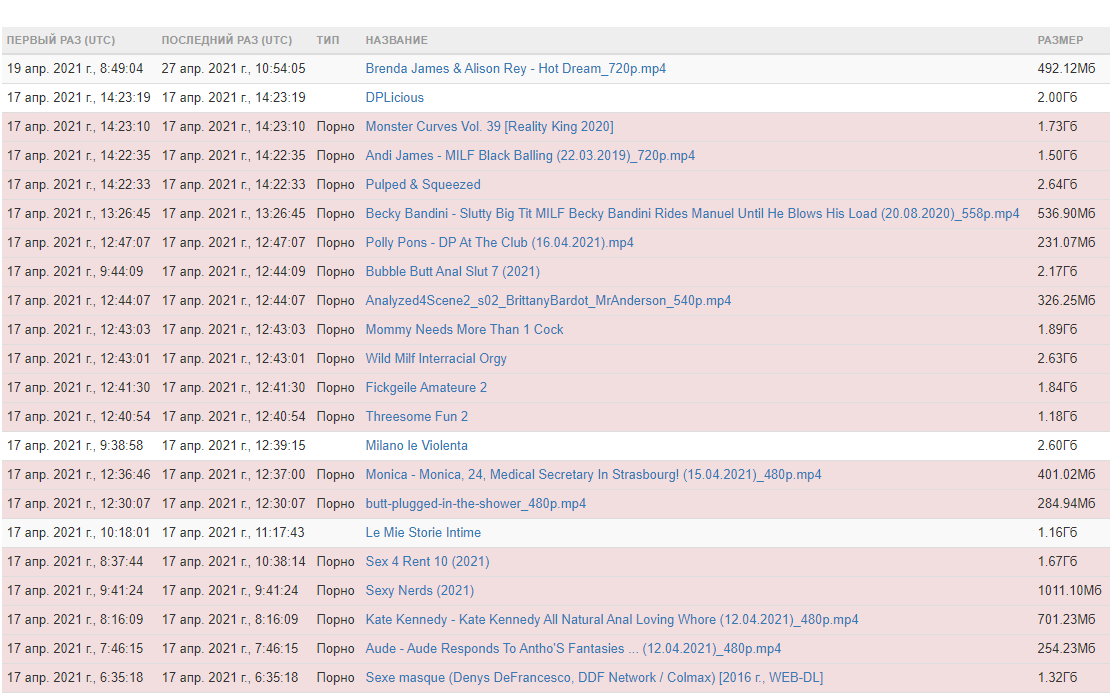1116x693 pixels.
Task: Open the butt-plugged-in-the-shower_480p.mp4 link
Action: pyautogui.click(x=475, y=504)
